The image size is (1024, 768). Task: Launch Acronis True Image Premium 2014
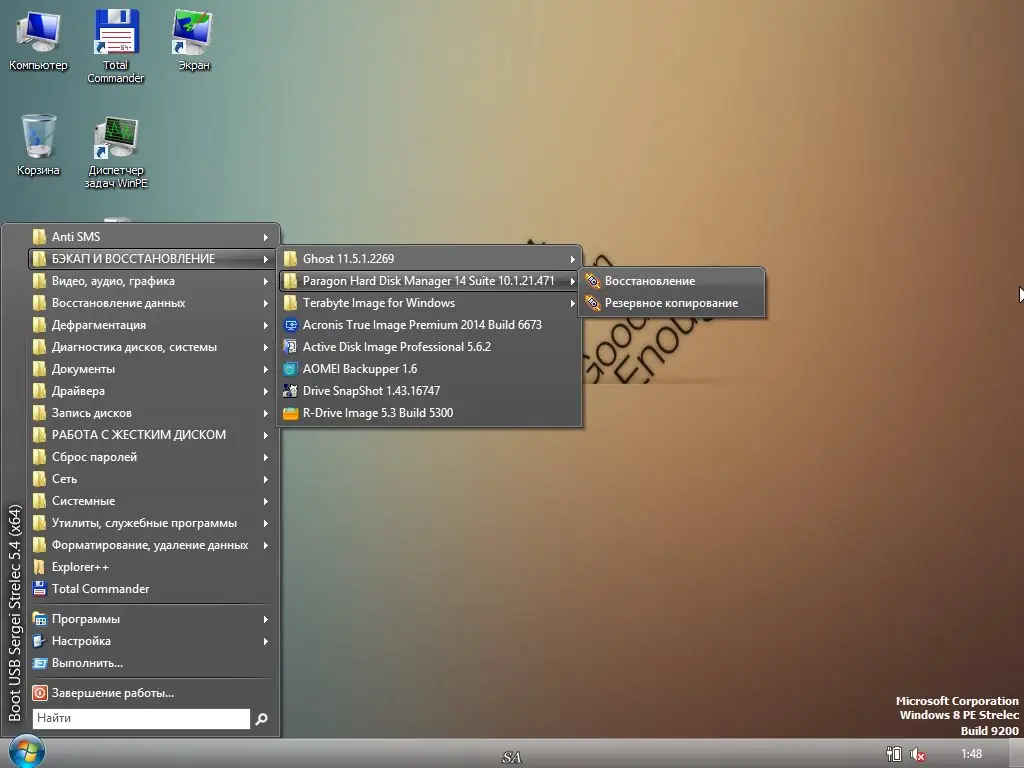430,325
